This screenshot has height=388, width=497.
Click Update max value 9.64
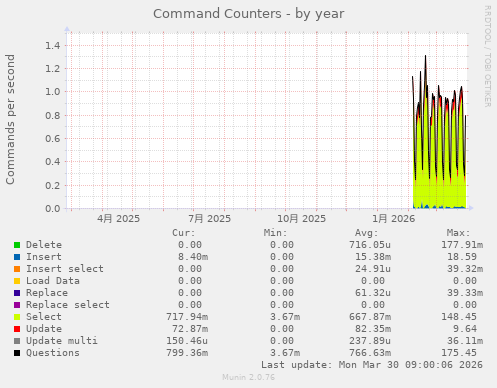click(x=465, y=329)
